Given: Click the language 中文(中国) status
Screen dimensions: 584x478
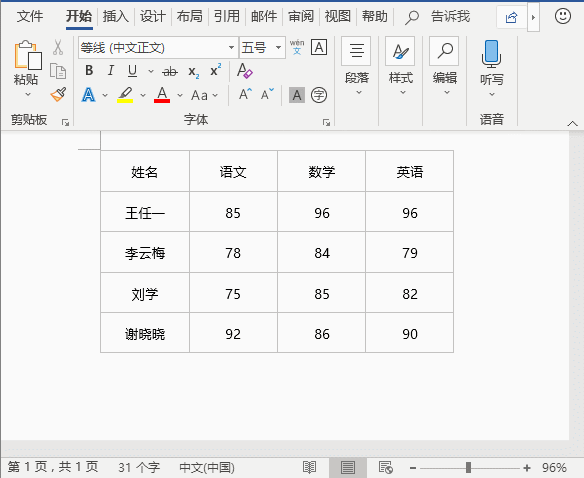Looking at the screenshot, I should point(207,468).
